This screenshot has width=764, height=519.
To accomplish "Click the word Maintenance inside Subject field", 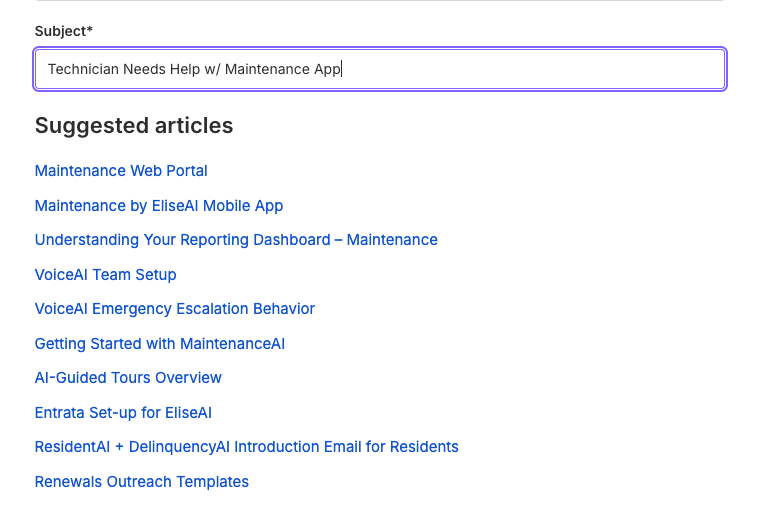I will [267, 69].
